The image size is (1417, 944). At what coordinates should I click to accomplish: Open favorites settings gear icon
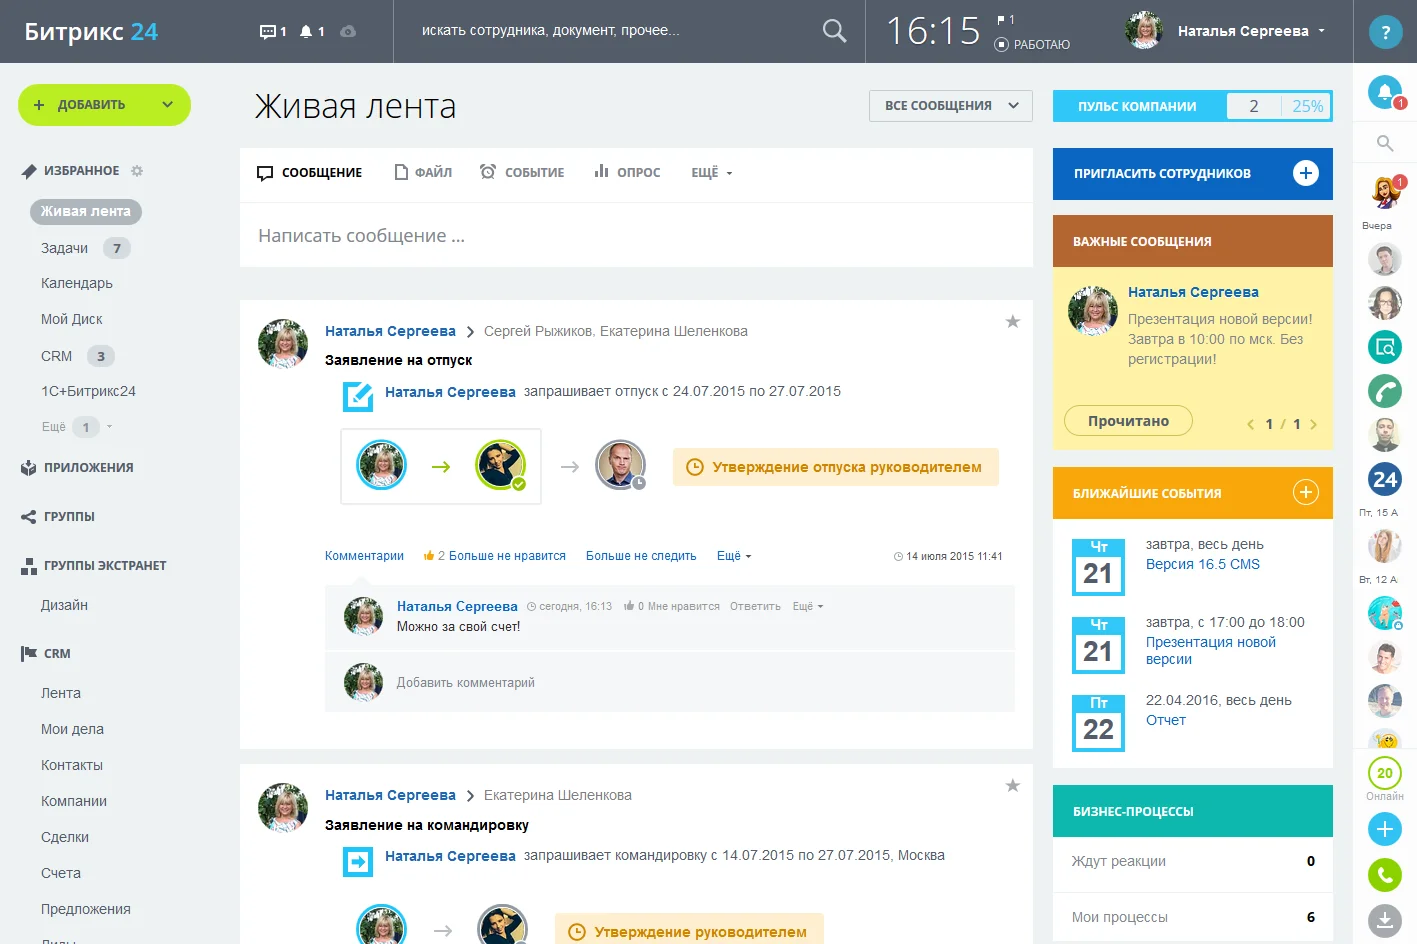tap(137, 171)
